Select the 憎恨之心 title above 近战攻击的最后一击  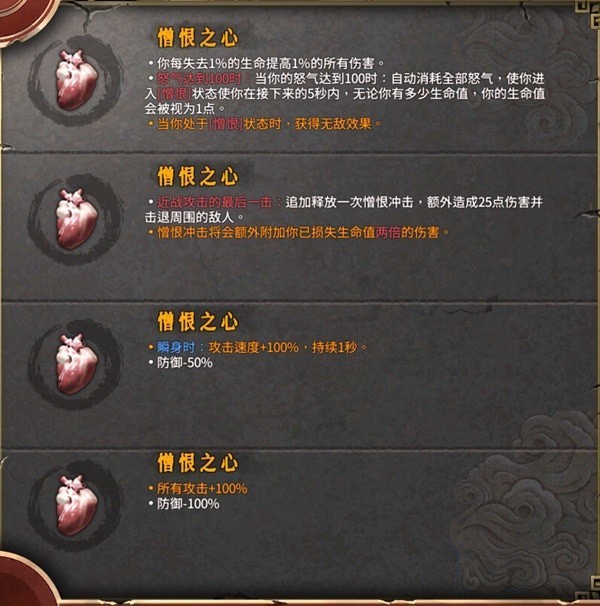[198, 177]
